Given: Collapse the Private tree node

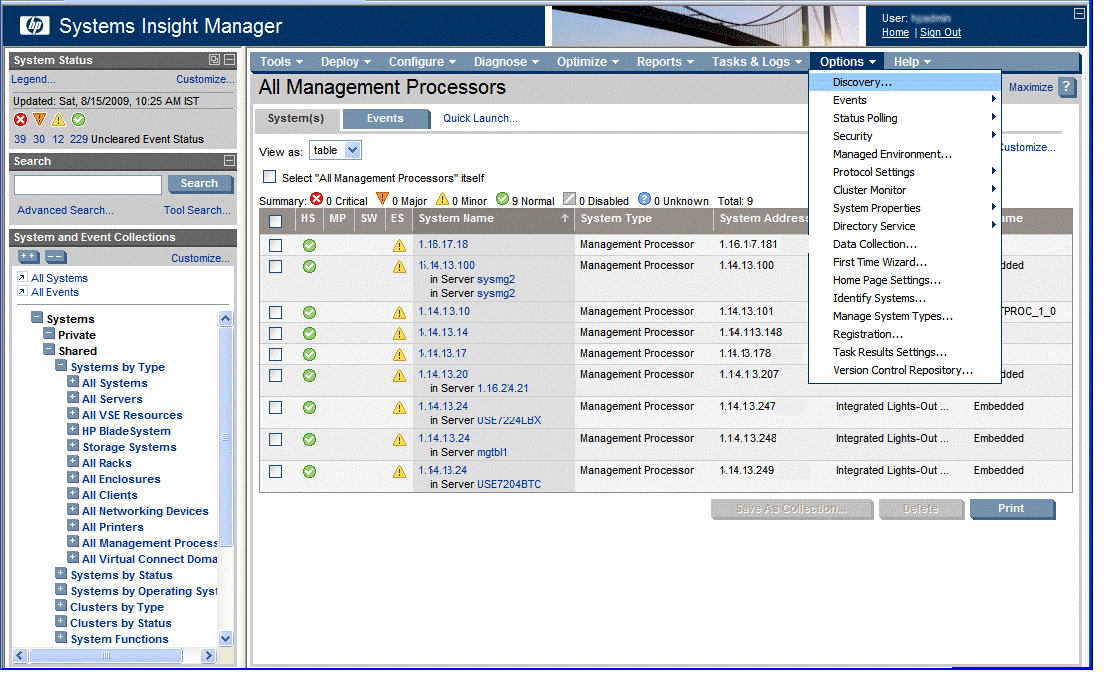Looking at the screenshot, I should click(x=49, y=334).
